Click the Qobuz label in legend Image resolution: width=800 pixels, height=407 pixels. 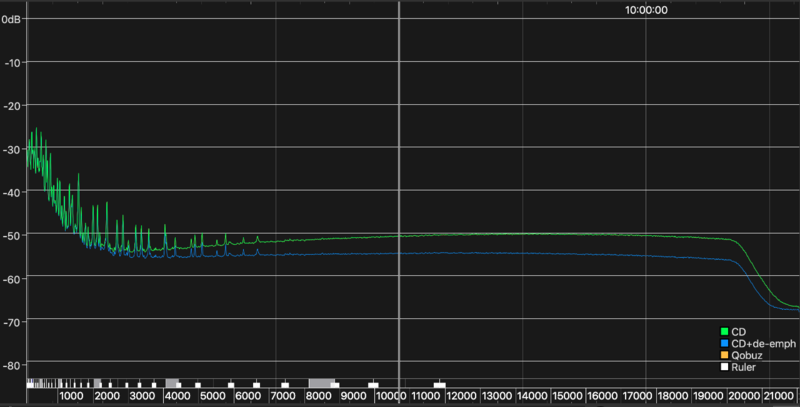[746, 355]
